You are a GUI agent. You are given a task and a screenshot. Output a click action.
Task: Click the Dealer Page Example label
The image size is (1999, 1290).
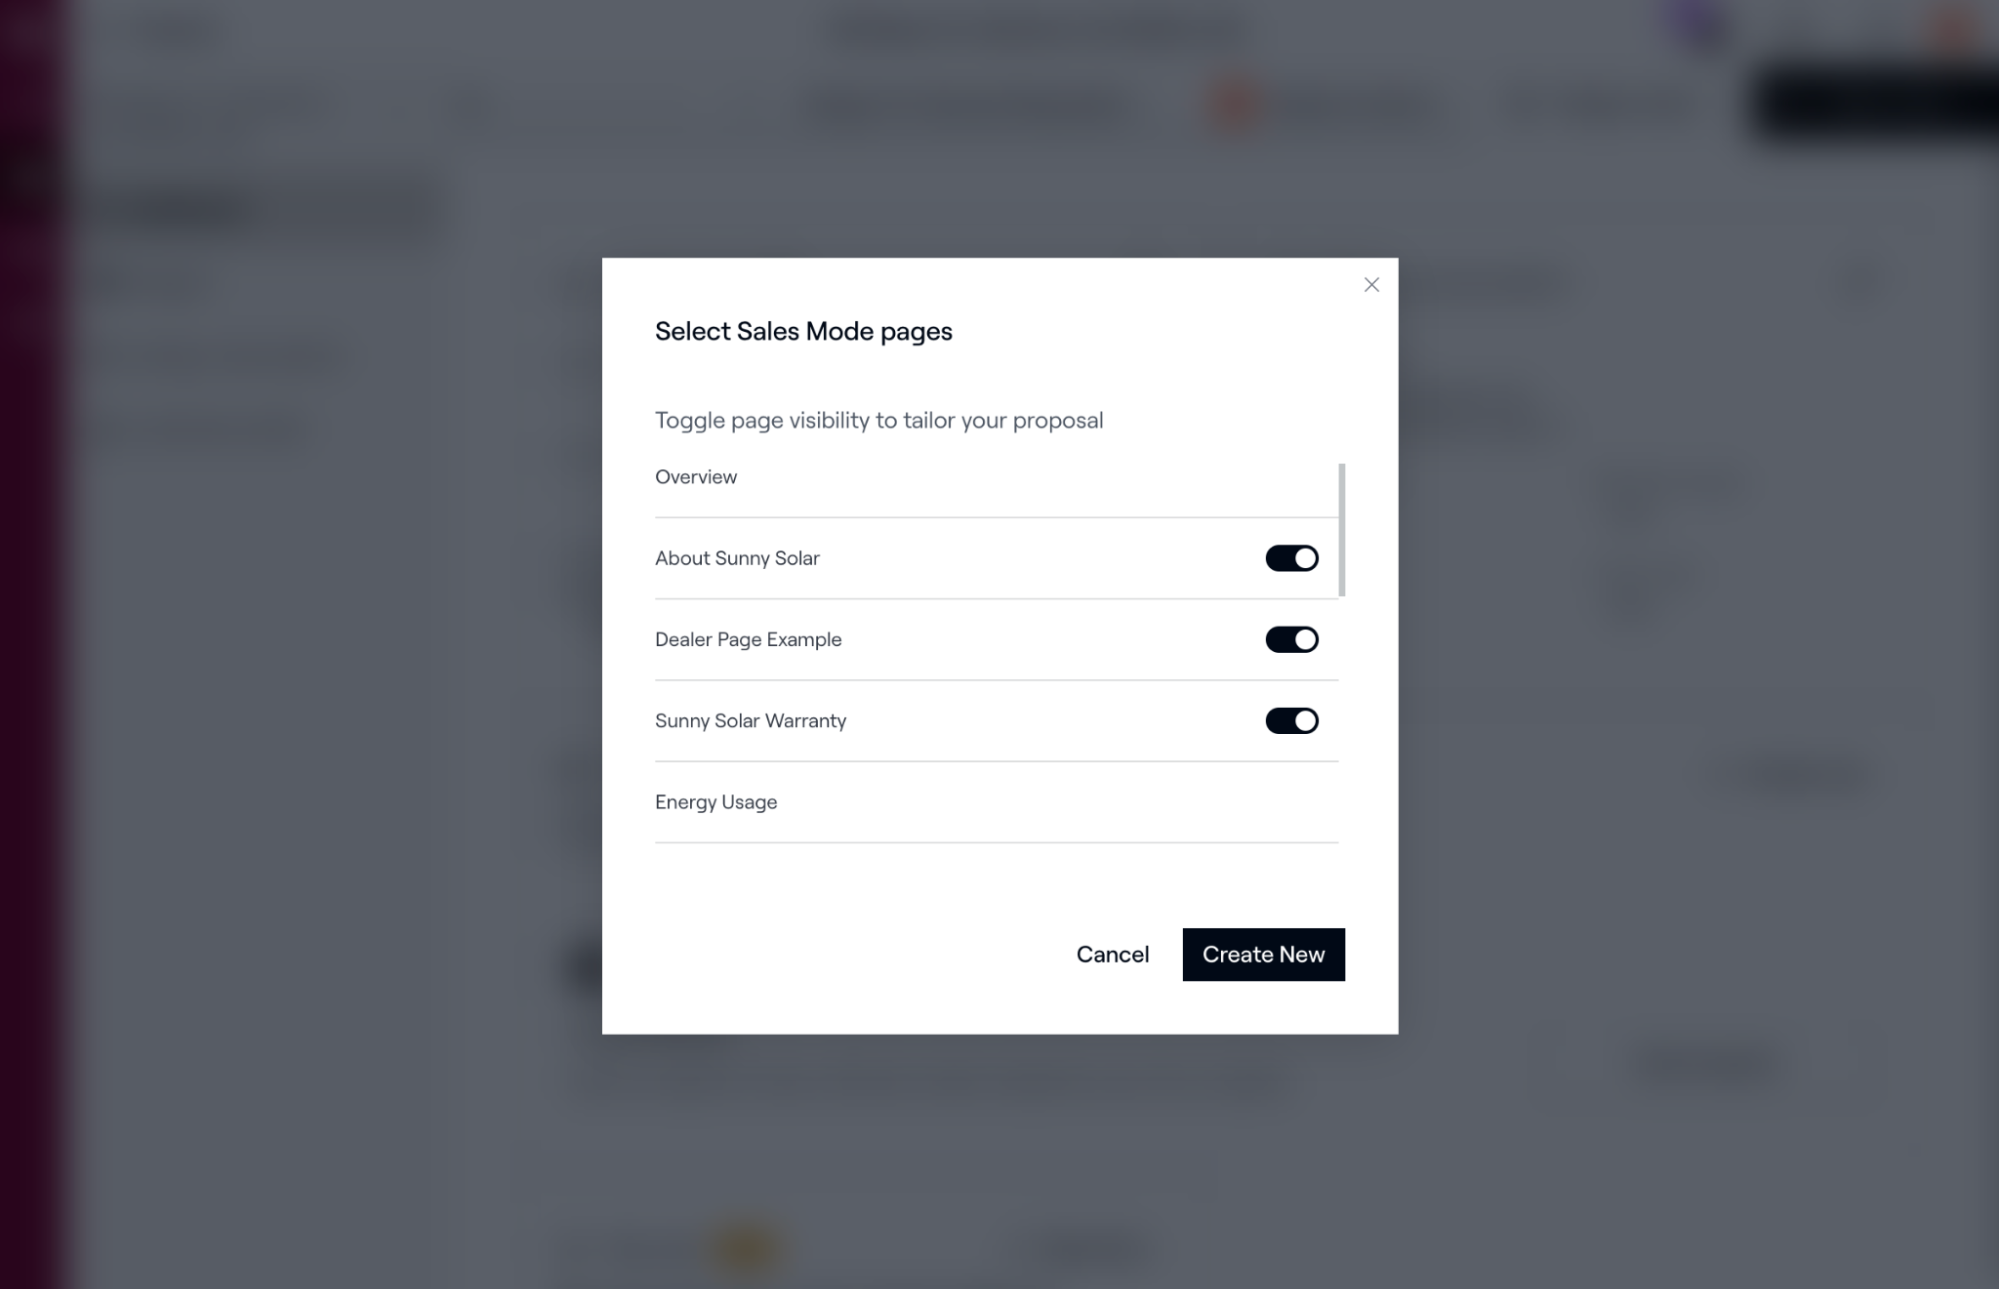coord(748,639)
